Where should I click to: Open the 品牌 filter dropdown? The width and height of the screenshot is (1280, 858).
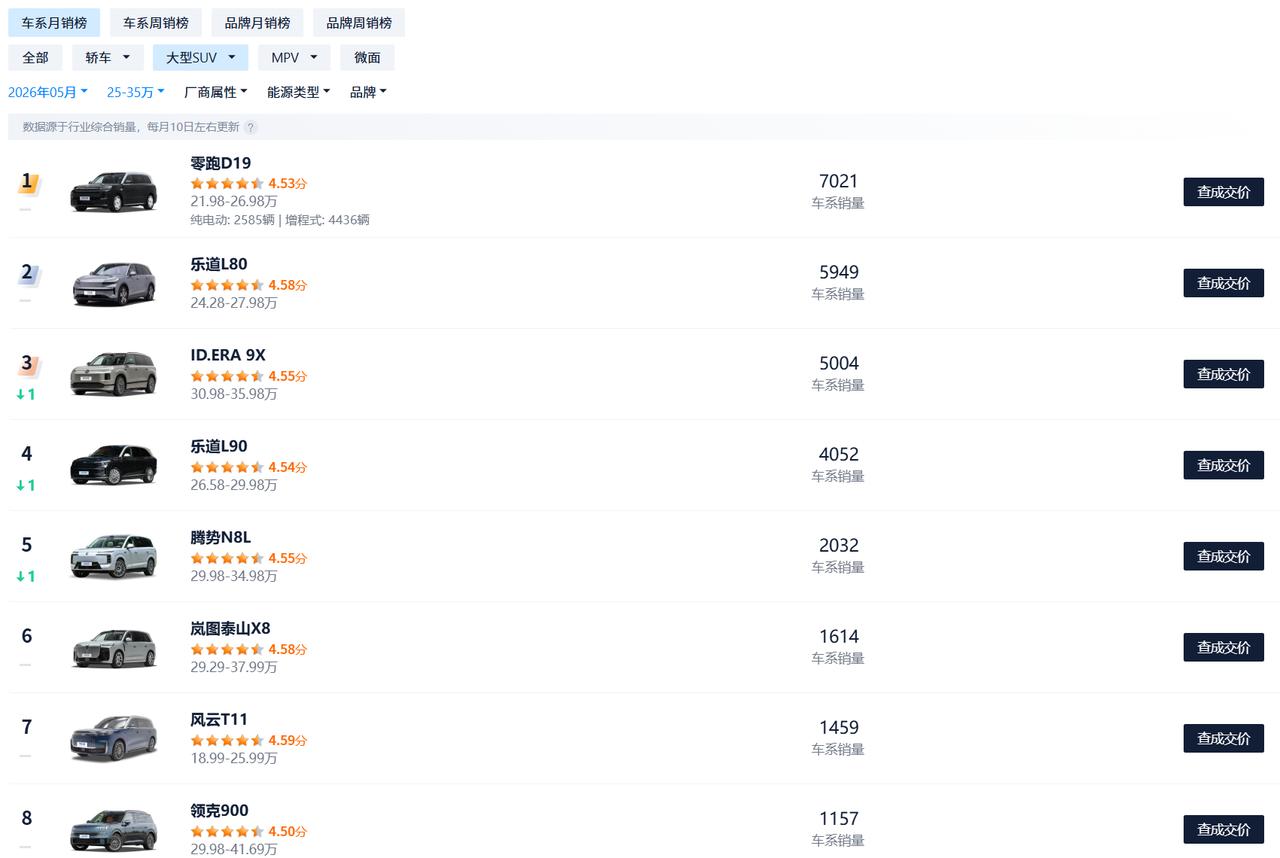coord(368,92)
